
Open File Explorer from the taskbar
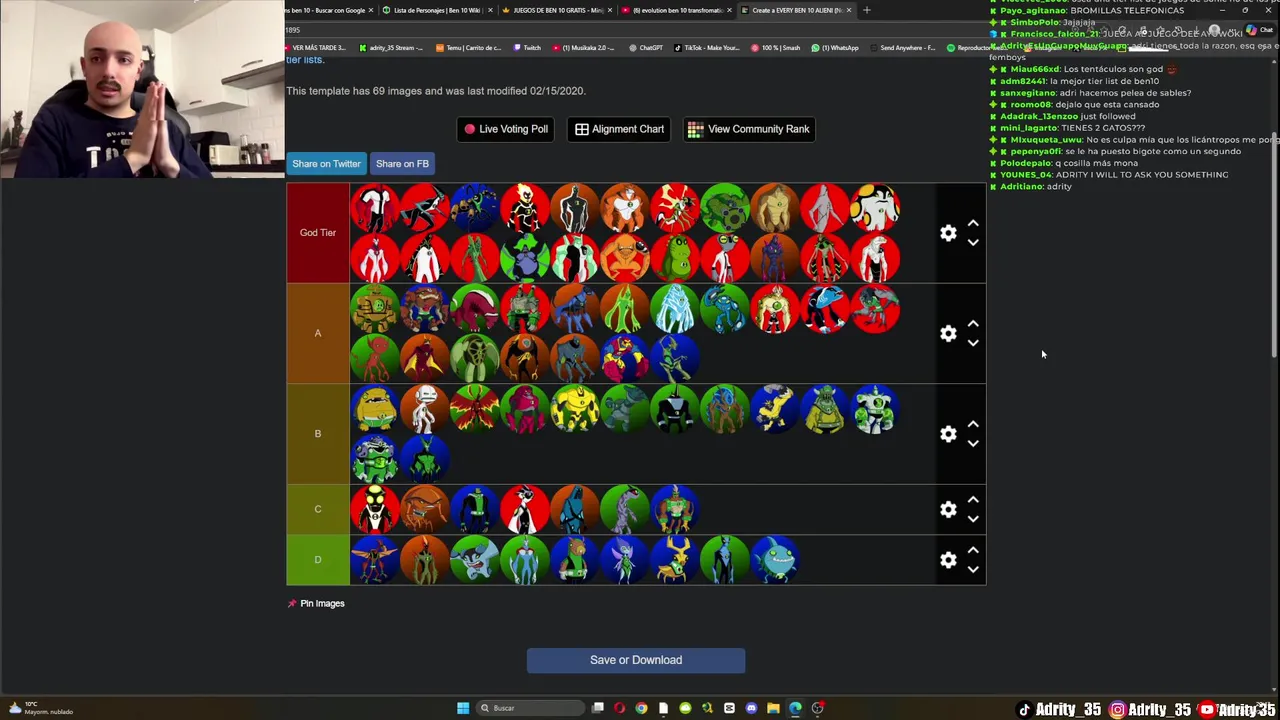pyautogui.click(x=773, y=708)
